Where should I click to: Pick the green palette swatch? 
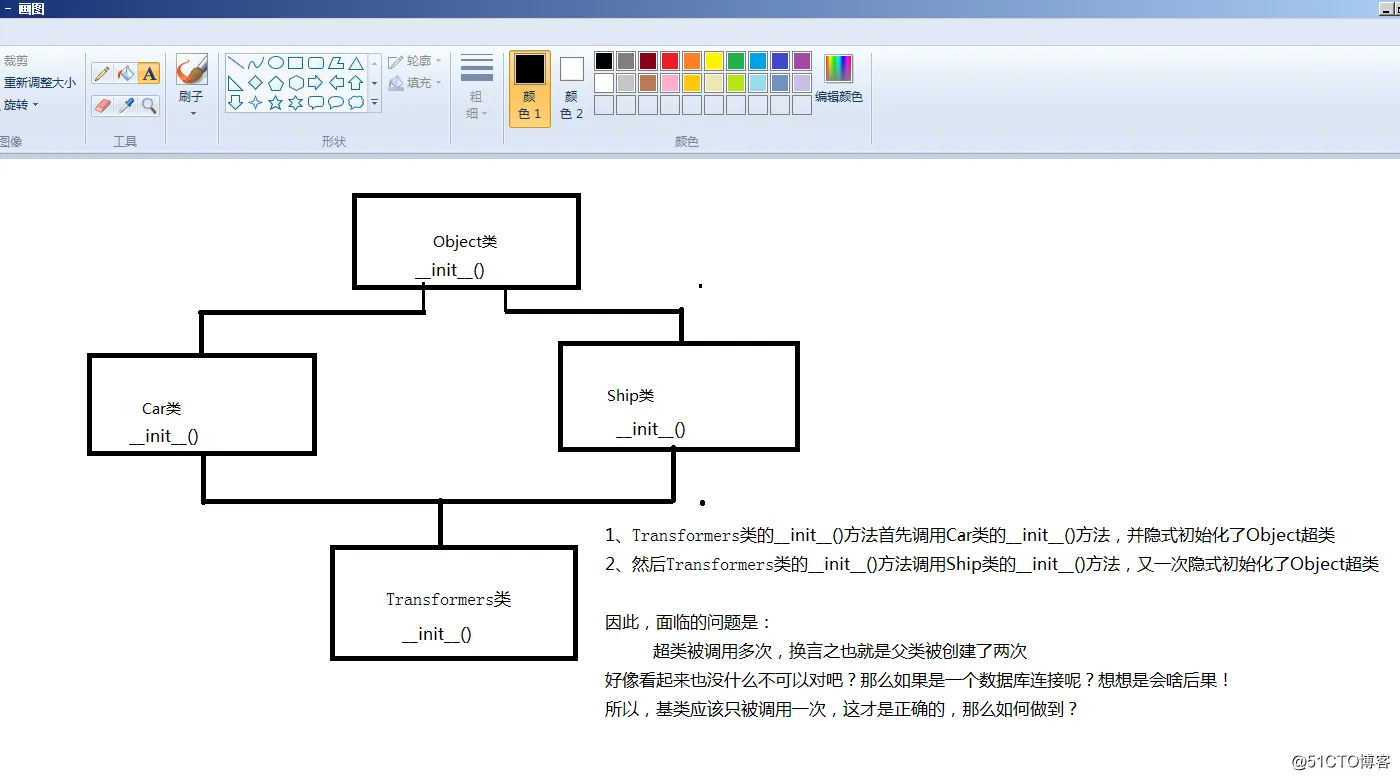[736, 61]
